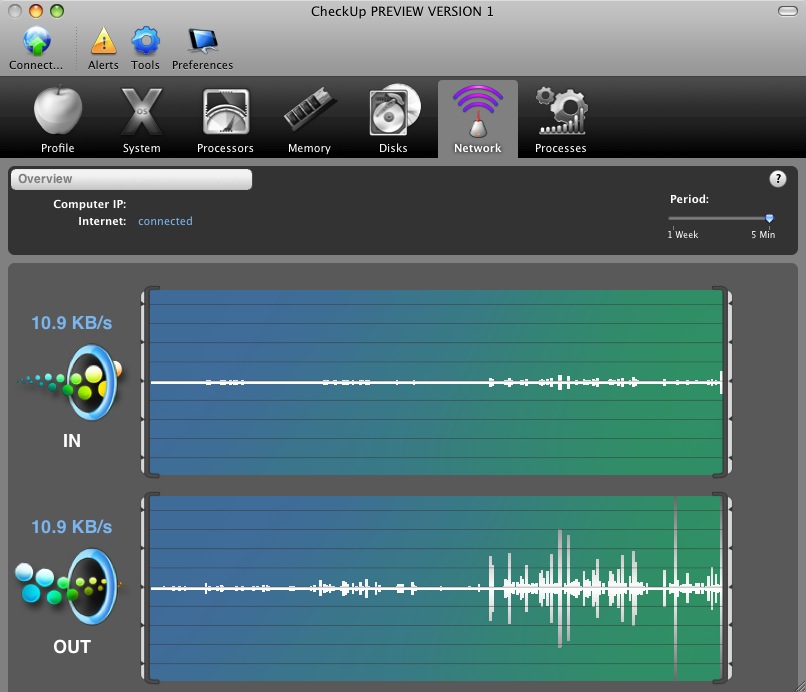
Task: Click the Connect globe icon in toolbar
Action: [x=36, y=42]
